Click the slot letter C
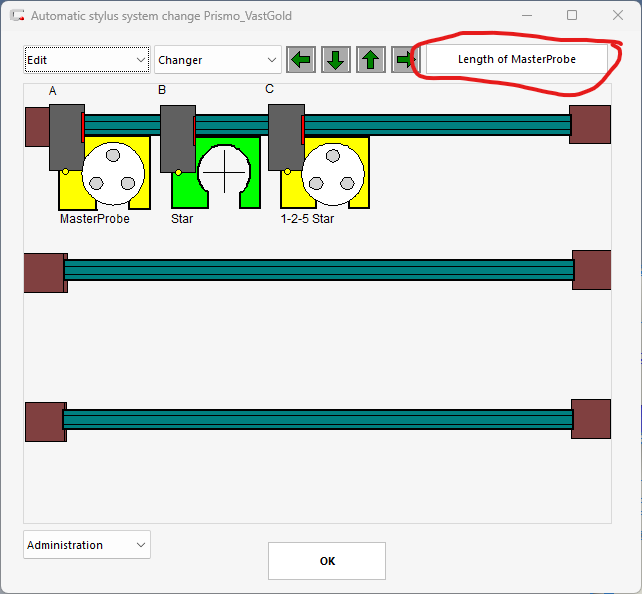The width and height of the screenshot is (642, 594). pos(269,89)
